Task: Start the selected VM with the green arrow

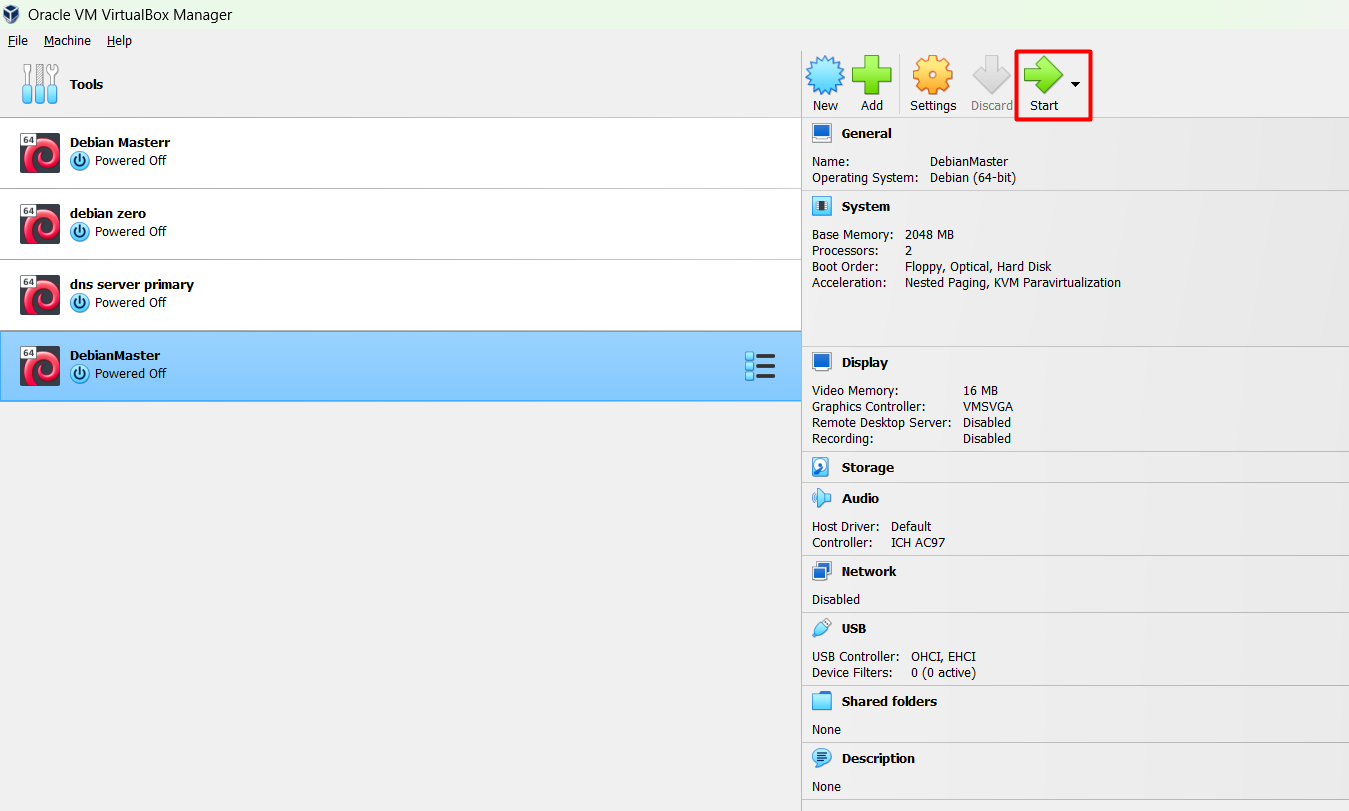Action: [1043, 76]
